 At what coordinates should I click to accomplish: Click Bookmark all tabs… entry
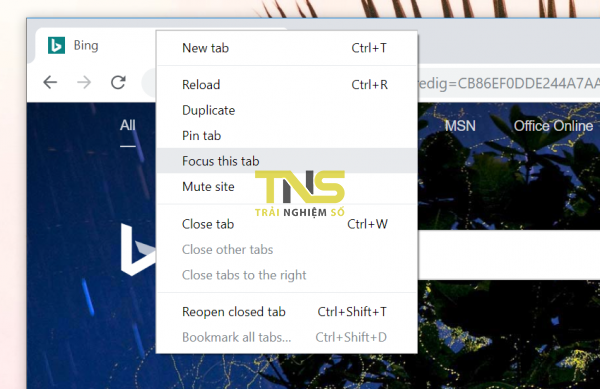coord(287,337)
